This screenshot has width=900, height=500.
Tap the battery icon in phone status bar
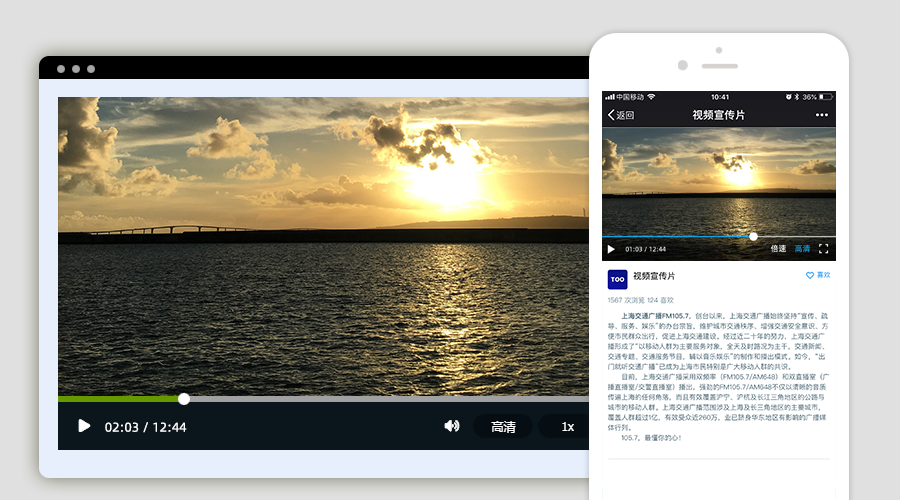click(825, 97)
